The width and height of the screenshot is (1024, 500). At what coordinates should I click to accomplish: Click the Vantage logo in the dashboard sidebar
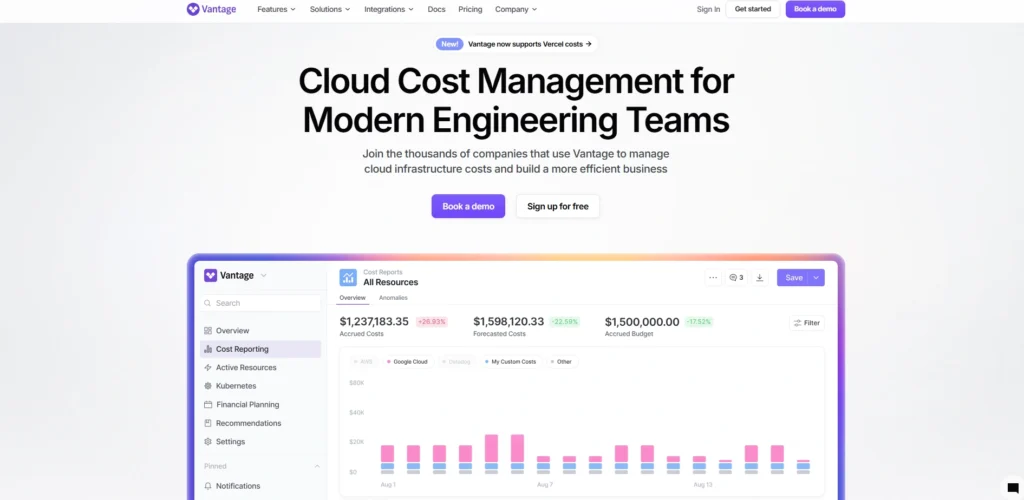210,275
